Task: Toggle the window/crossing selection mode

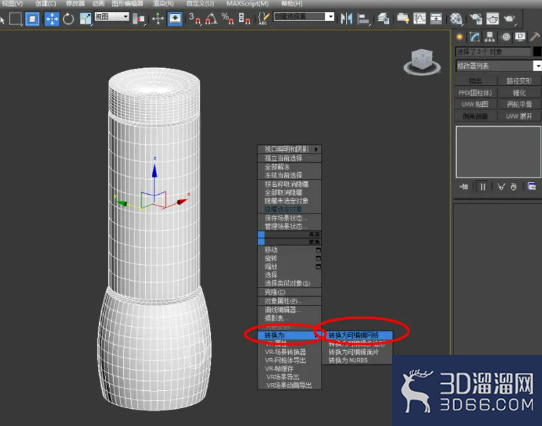Action: tap(32, 19)
